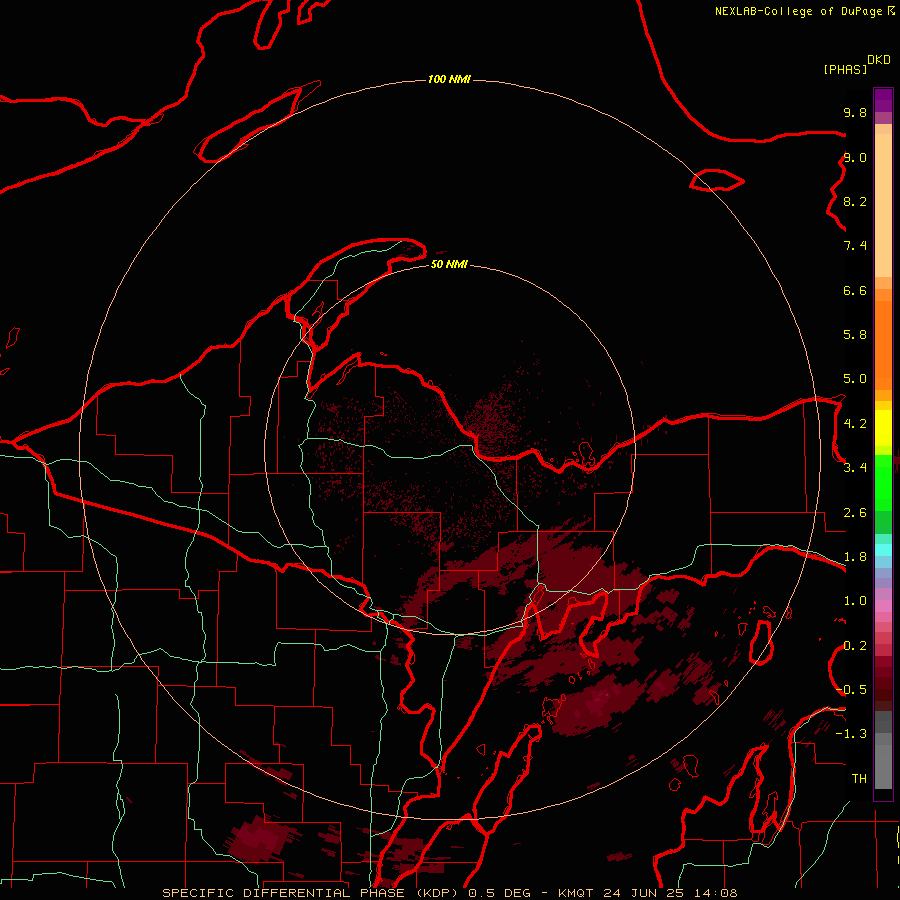The image size is (900, 900).
Task: Click the 14:08 timestamp in the caption
Action: coord(715,893)
